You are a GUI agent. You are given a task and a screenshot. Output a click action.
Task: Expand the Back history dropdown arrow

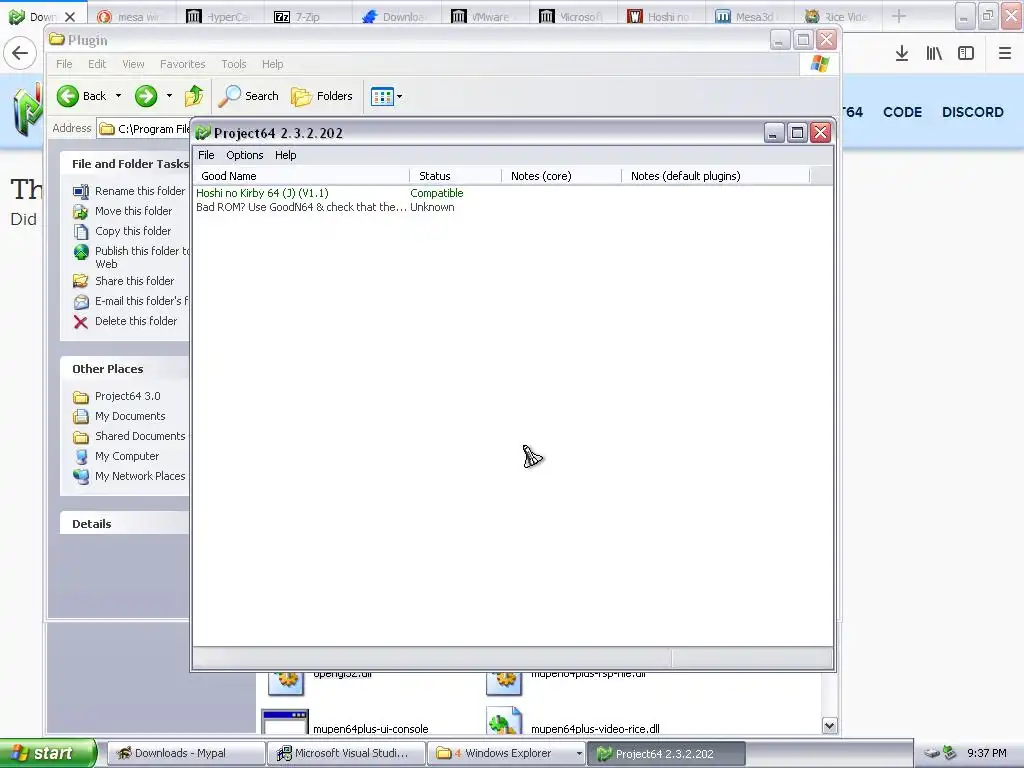click(x=118, y=96)
